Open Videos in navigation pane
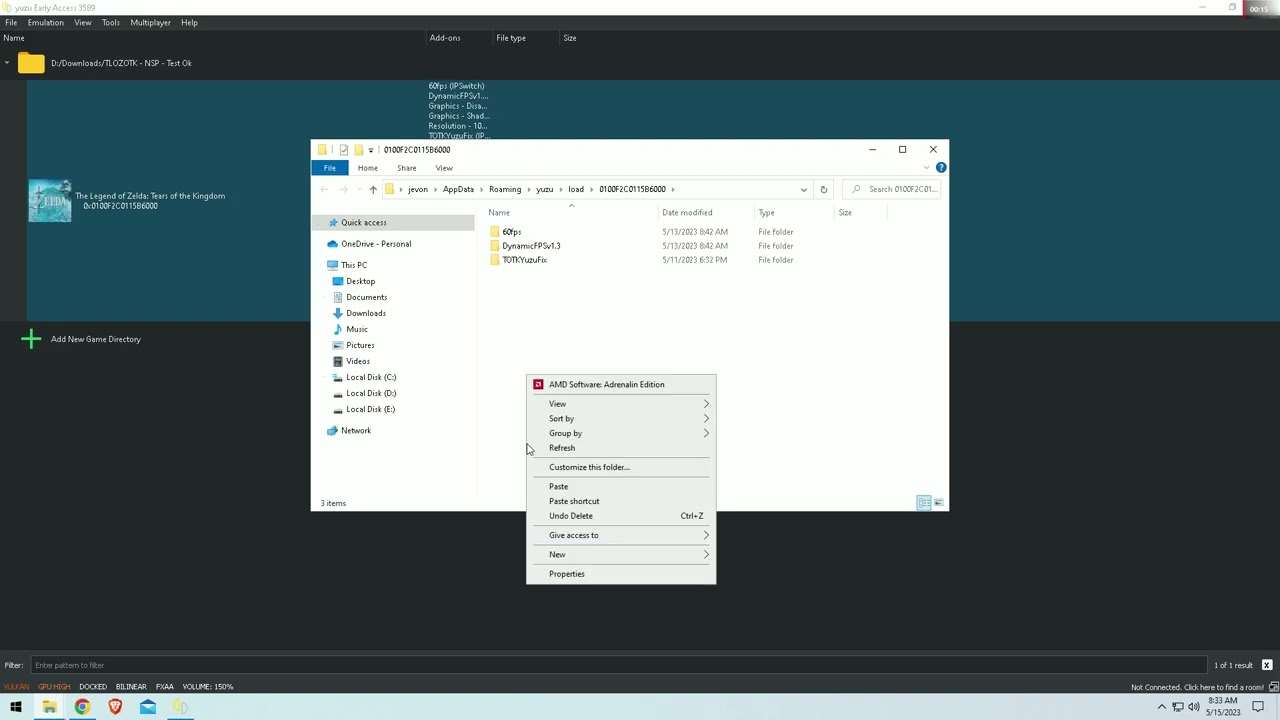The height and width of the screenshot is (720, 1280). pos(358,361)
